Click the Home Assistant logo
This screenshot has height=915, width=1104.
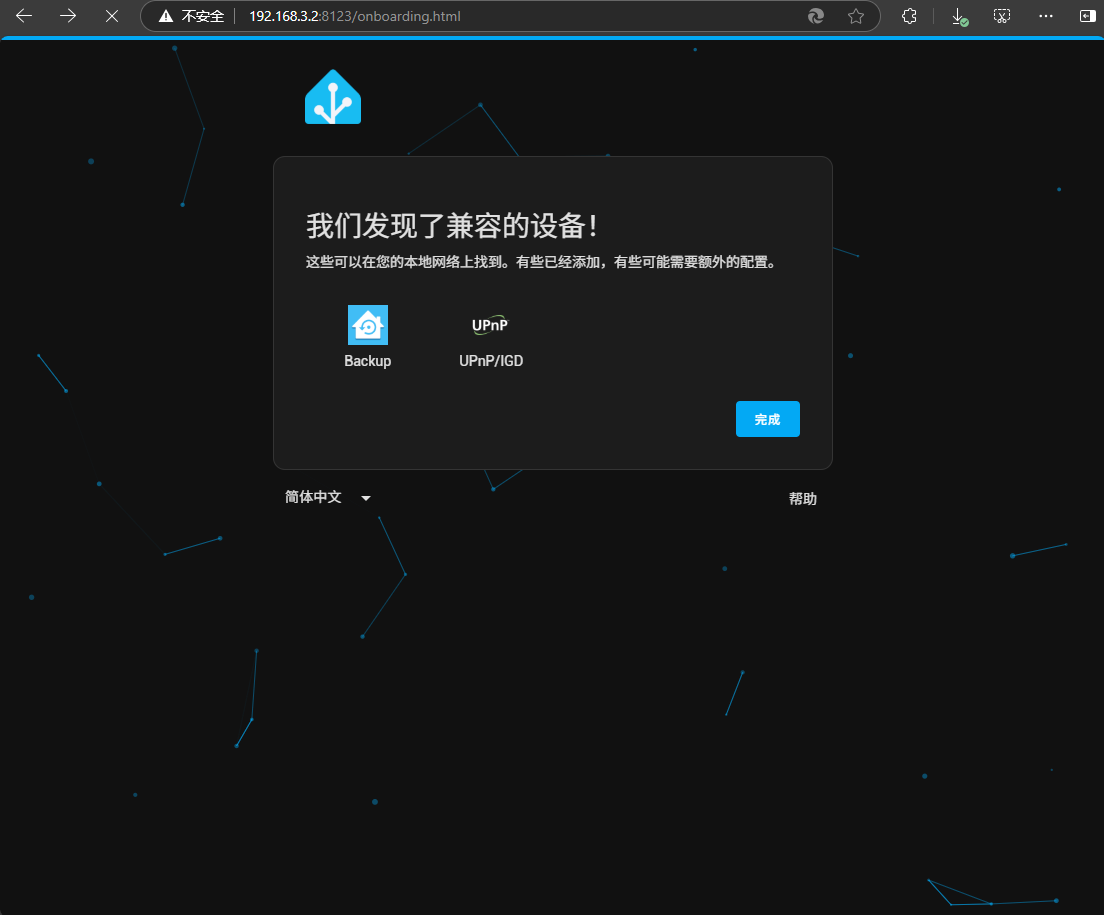[x=332, y=98]
